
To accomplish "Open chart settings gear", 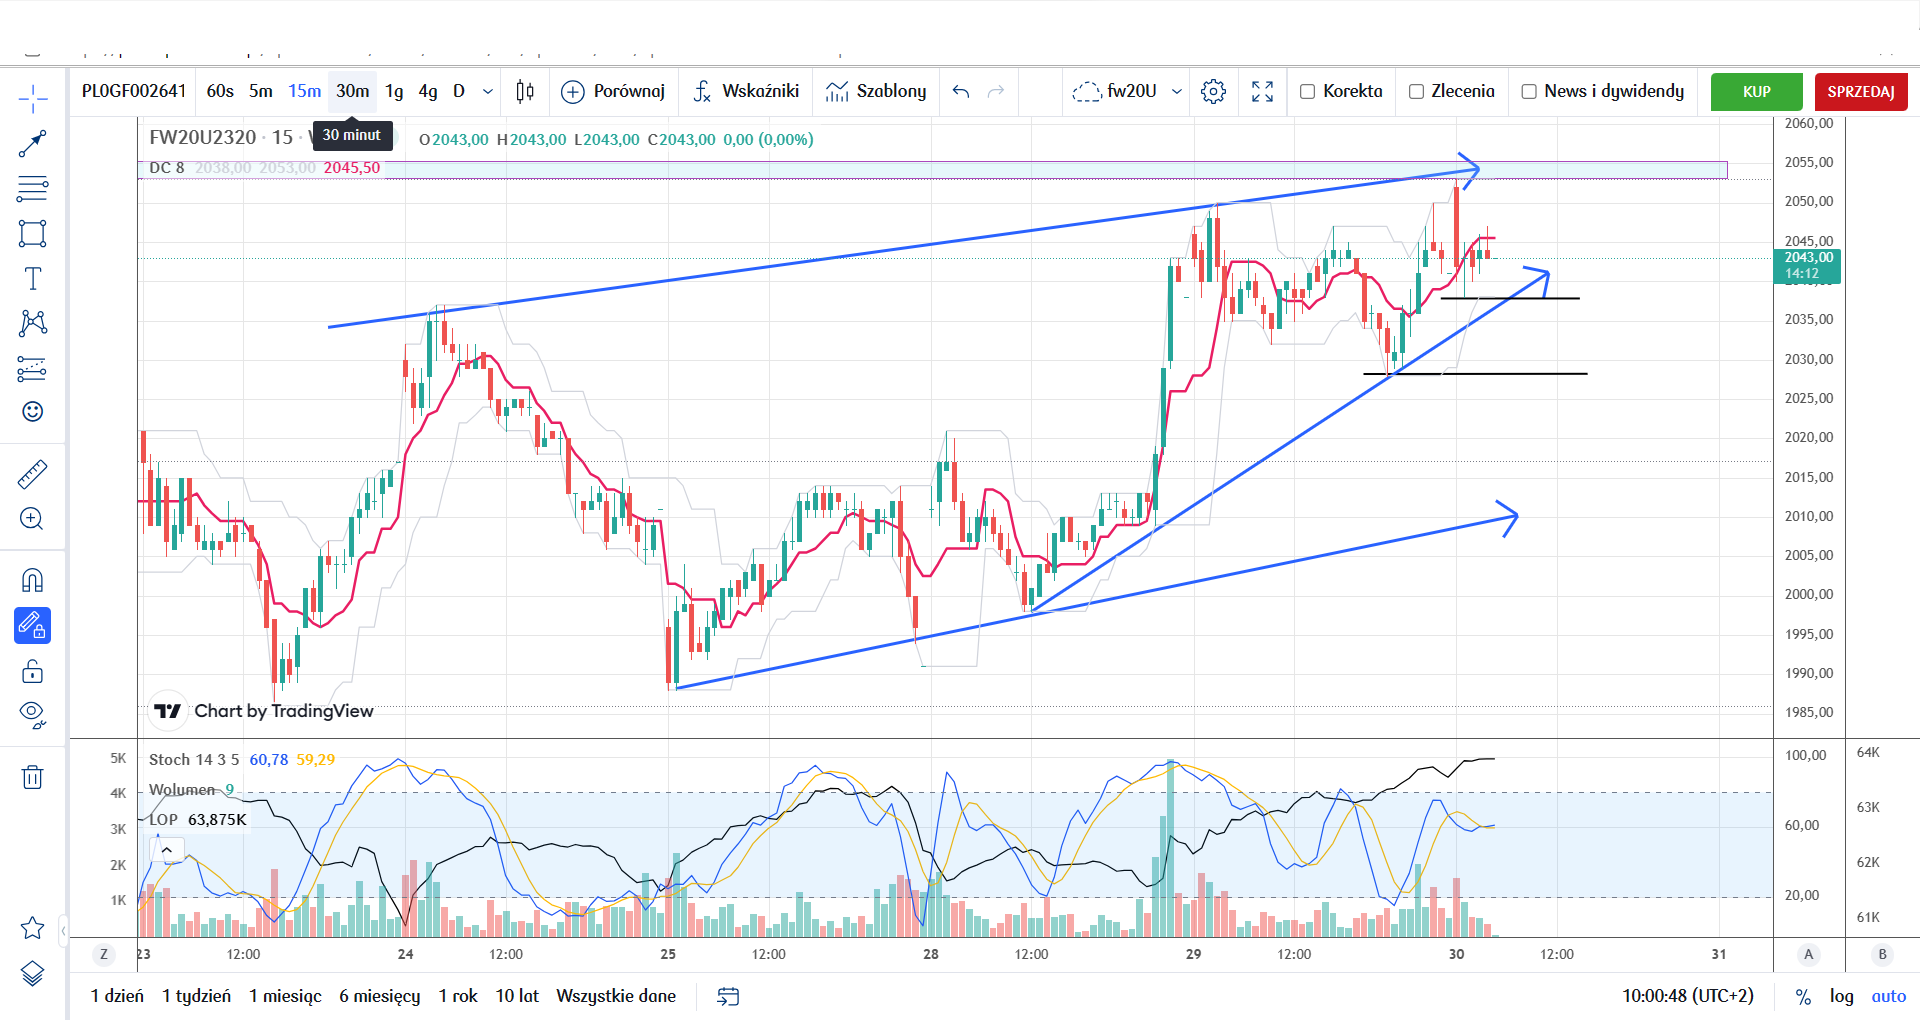I will pyautogui.click(x=1213, y=92).
